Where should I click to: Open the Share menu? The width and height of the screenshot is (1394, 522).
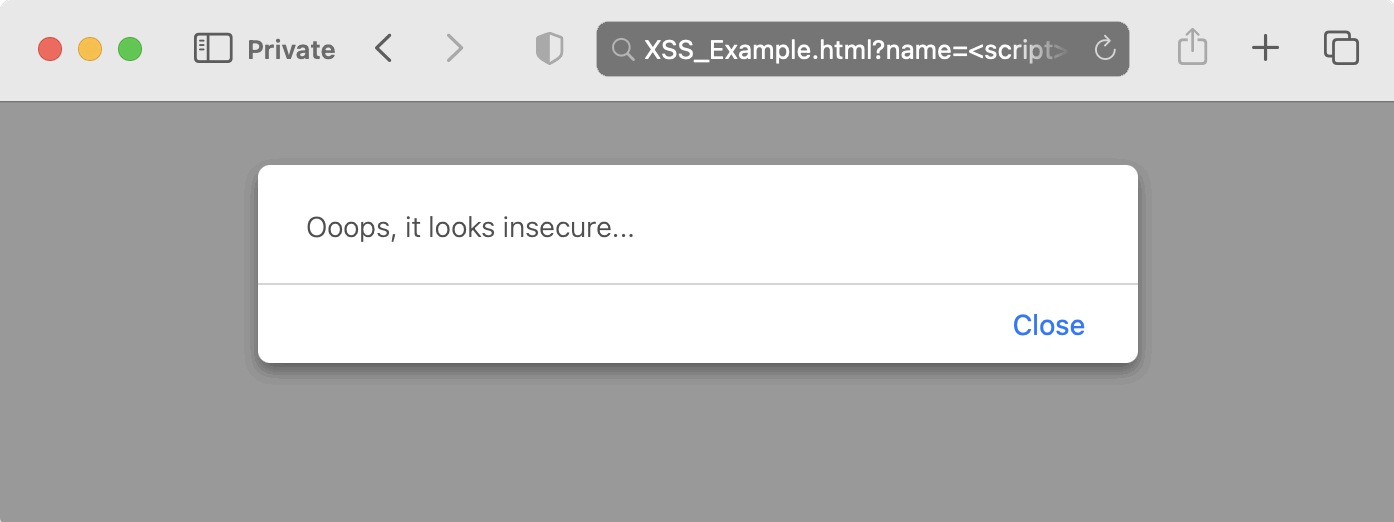click(x=1193, y=49)
